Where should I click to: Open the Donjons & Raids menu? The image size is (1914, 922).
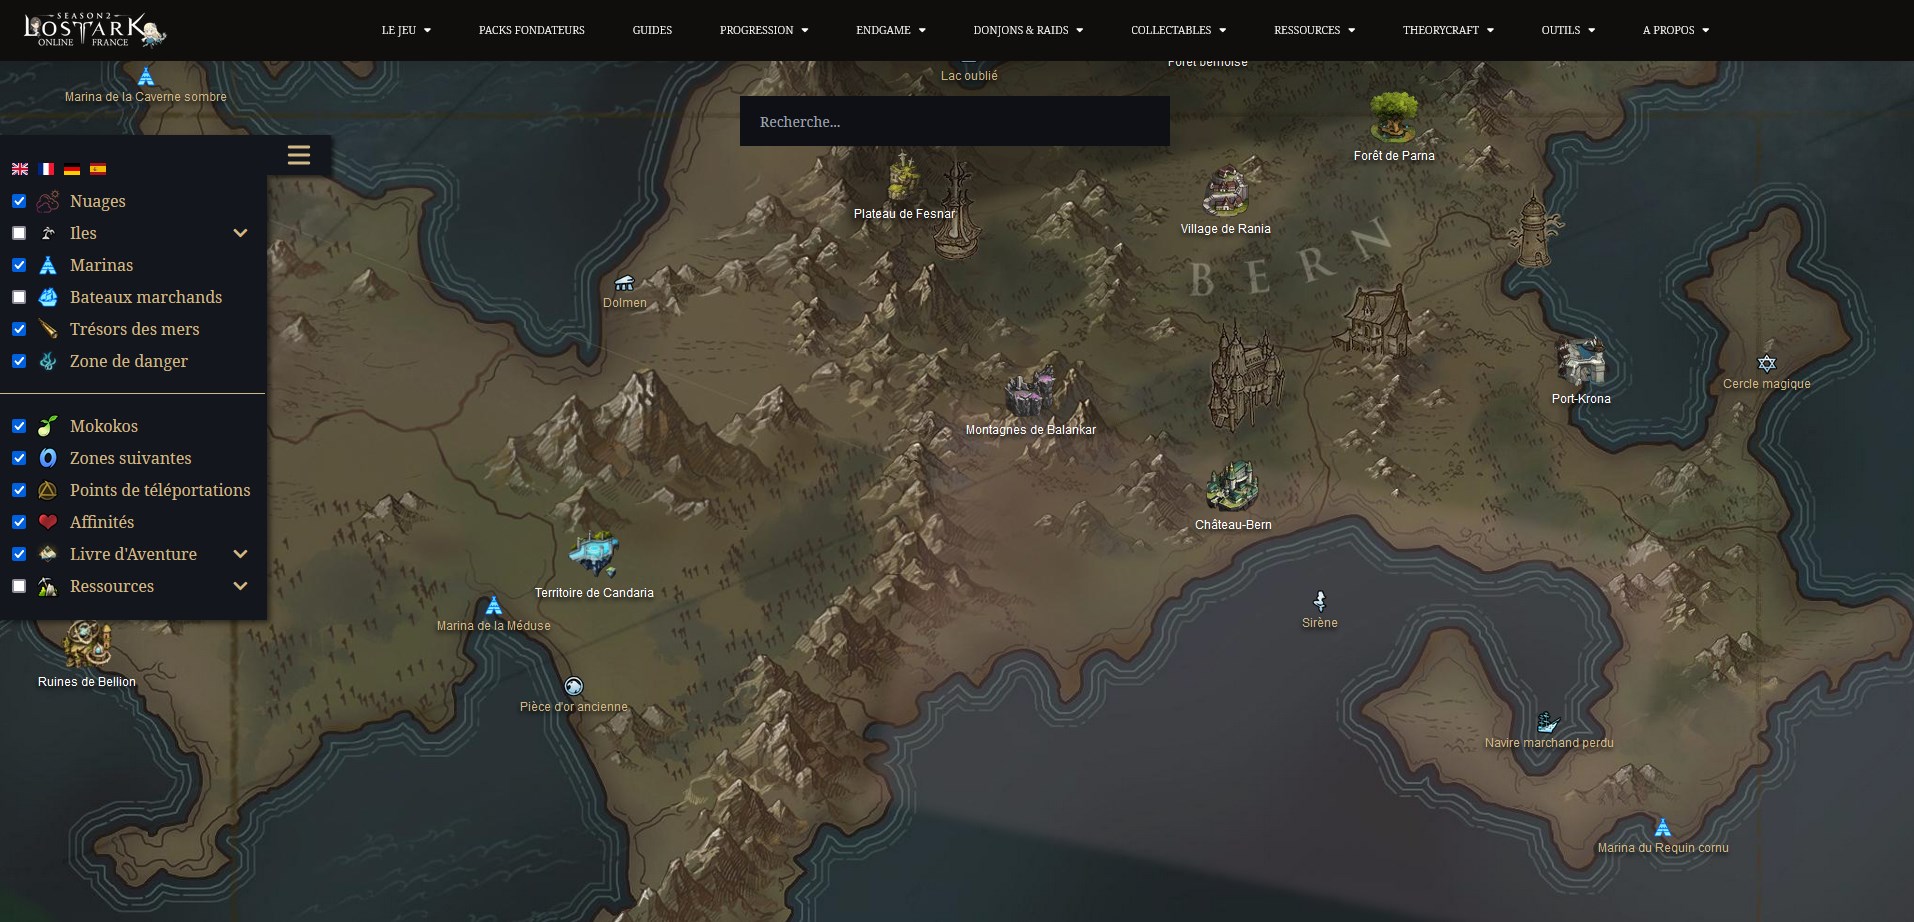pyautogui.click(x=1027, y=30)
